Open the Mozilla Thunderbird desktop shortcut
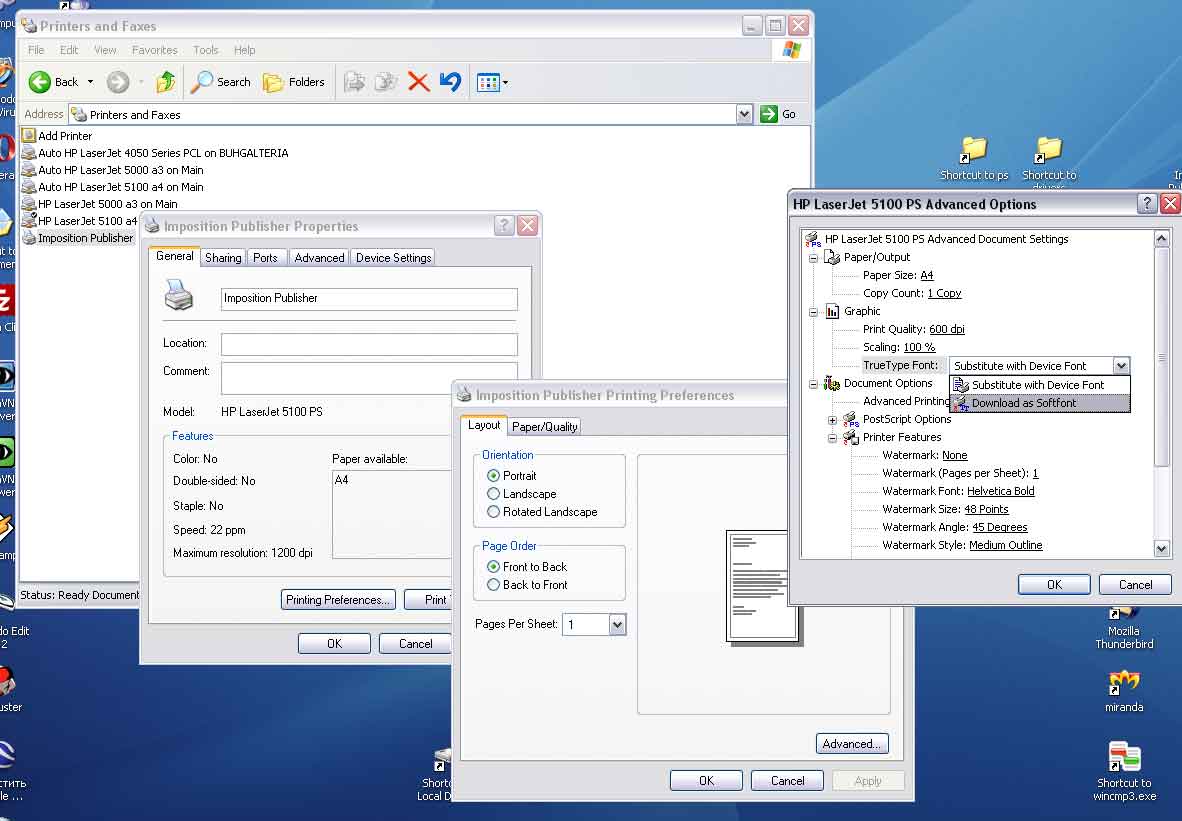 tap(1124, 628)
